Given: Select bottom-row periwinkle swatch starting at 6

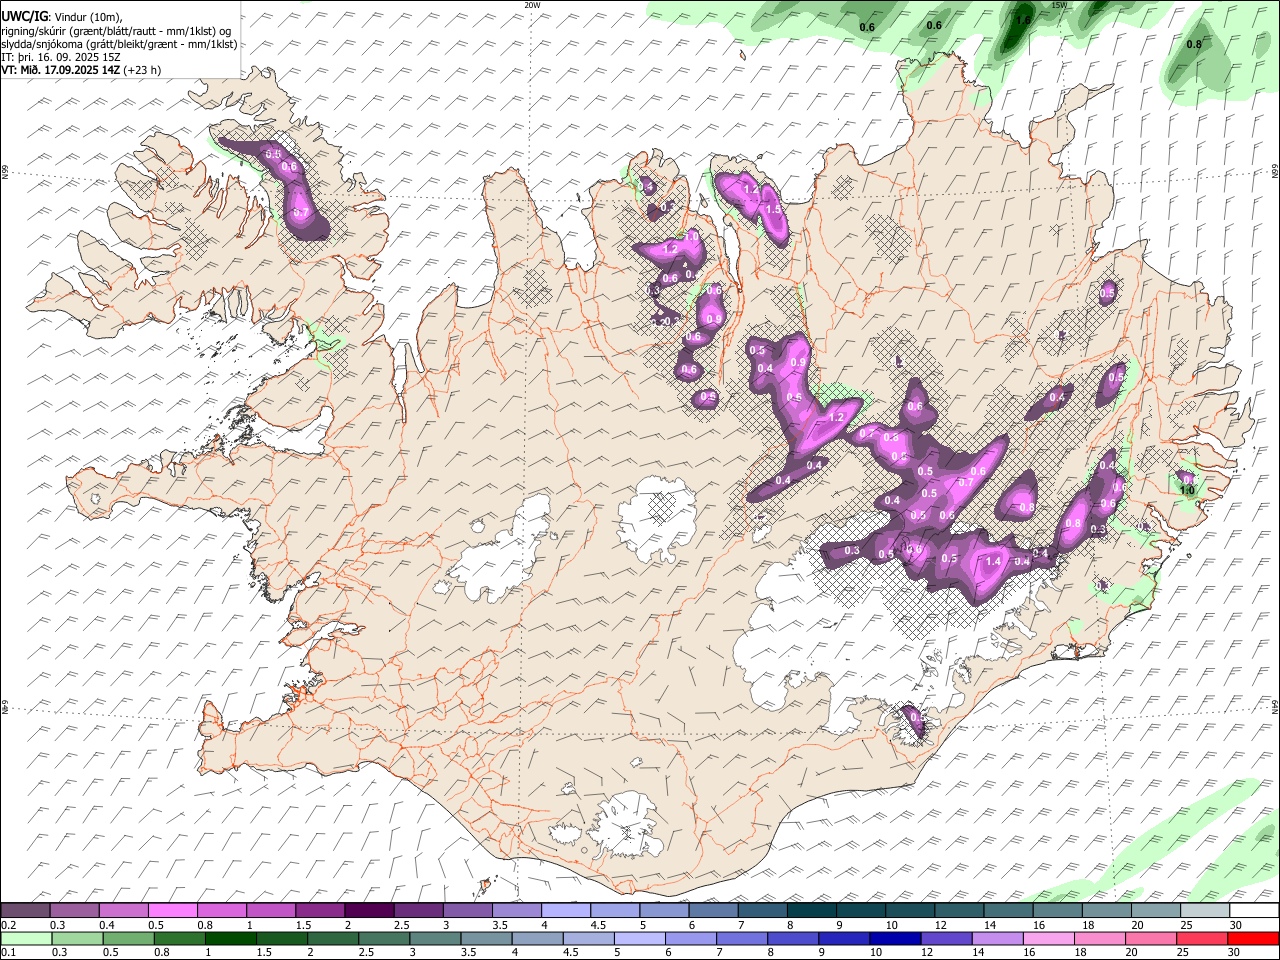Looking at the screenshot, I should (690, 938).
